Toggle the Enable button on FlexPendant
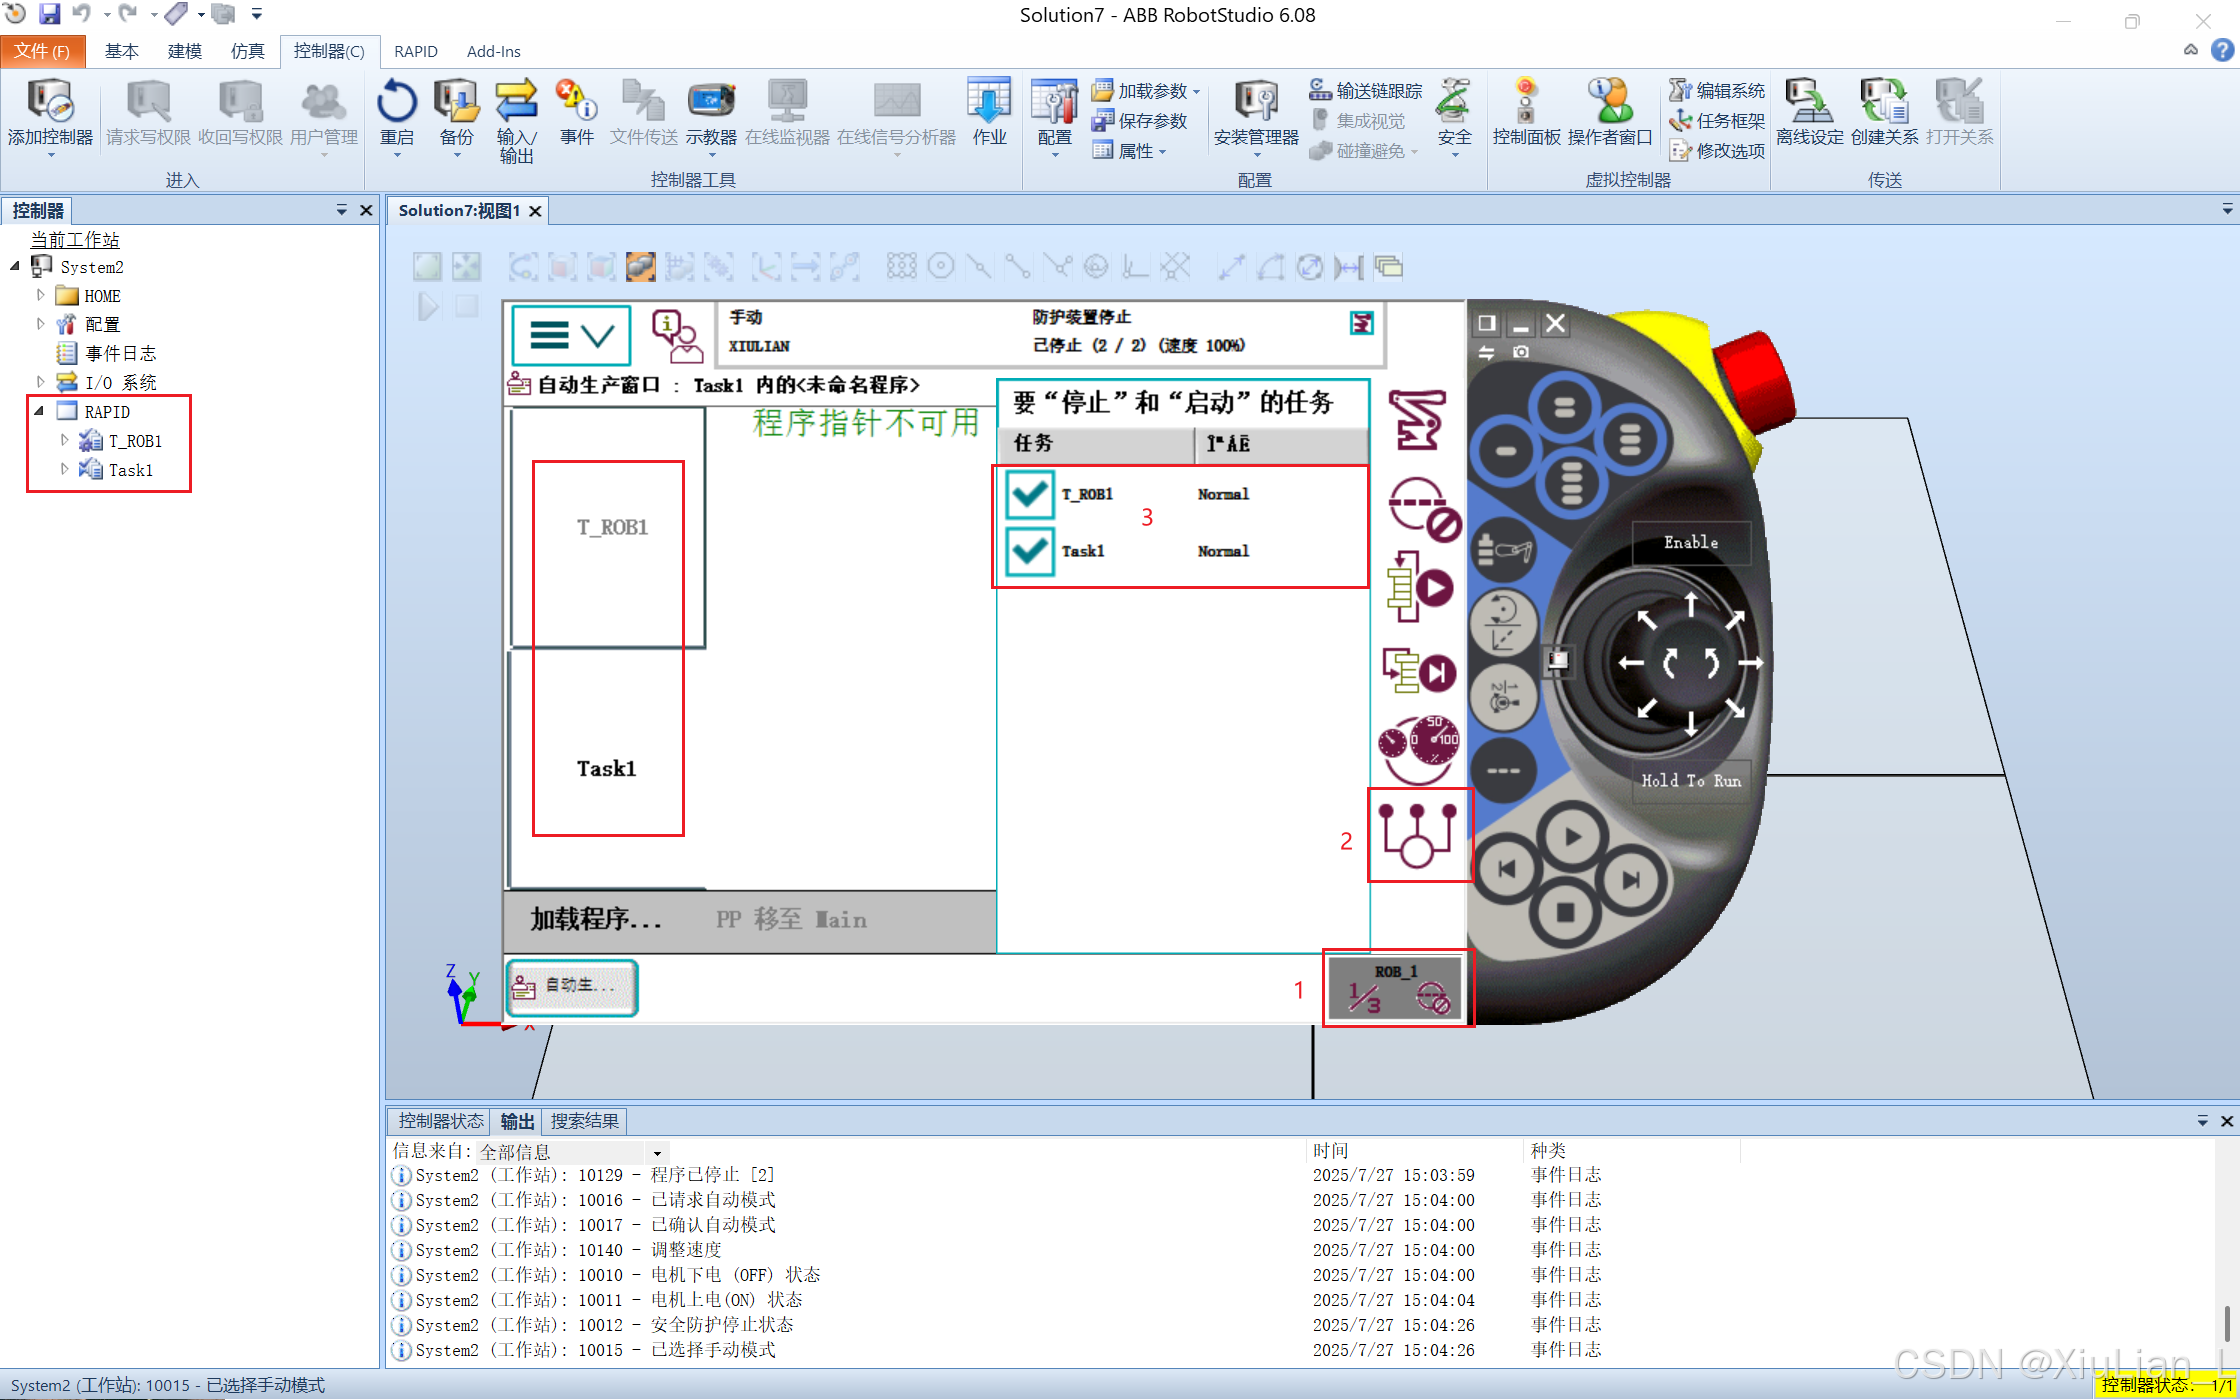This screenshot has width=2240, height=1400. click(1691, 542)
